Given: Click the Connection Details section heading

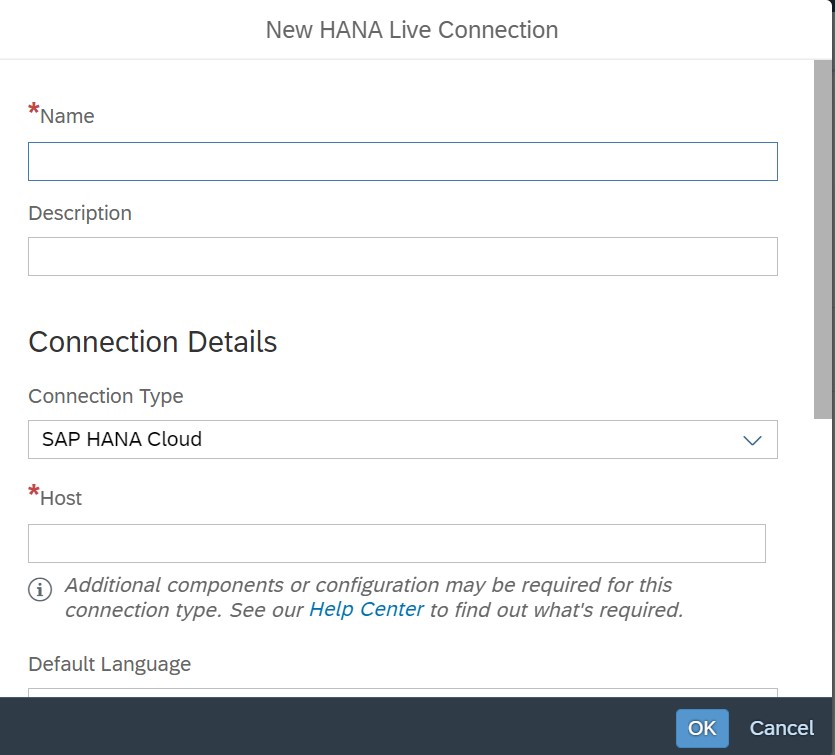Looking at the screenshot, I should (152, 342).
